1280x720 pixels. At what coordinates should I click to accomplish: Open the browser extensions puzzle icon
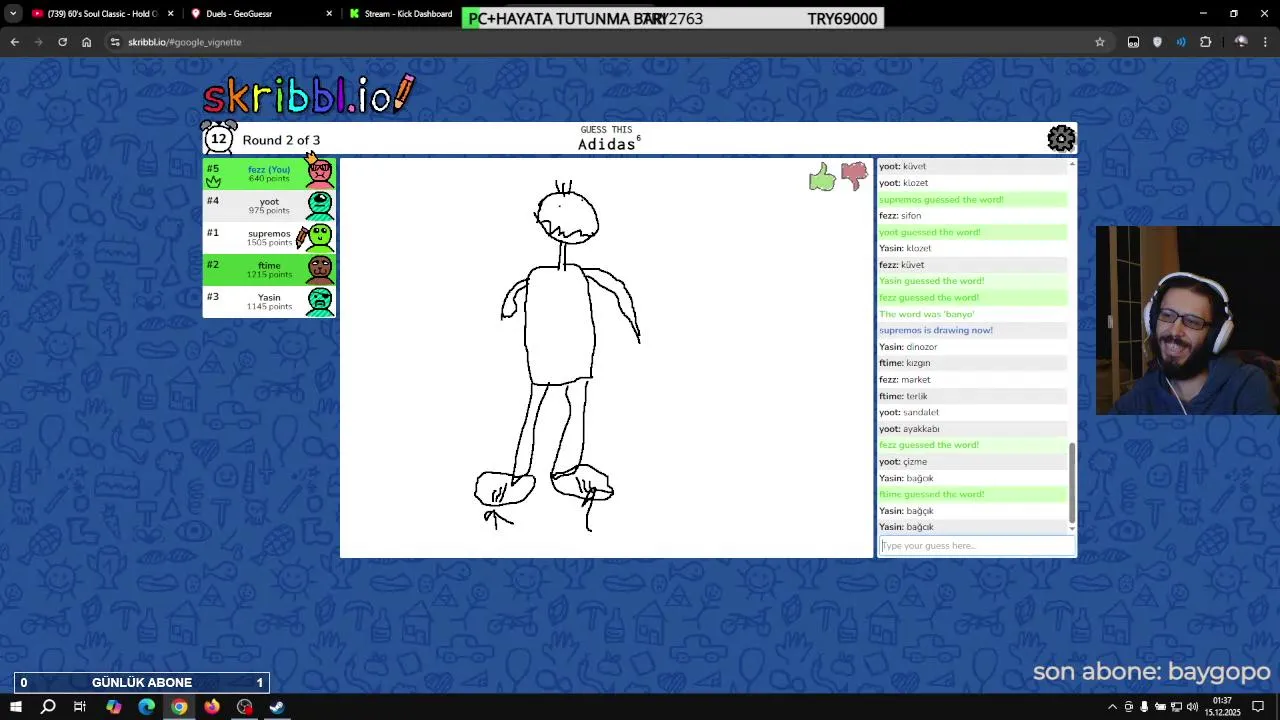(x=1205, y=42)
